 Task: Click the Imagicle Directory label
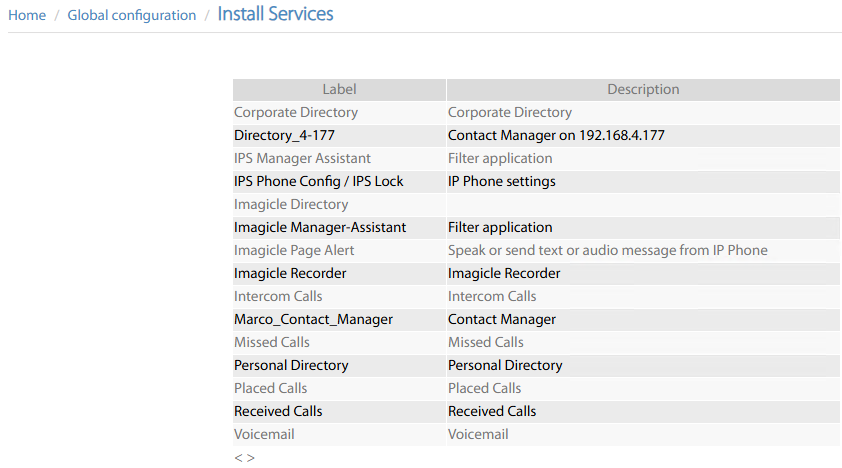pyautogui.click(x=291, y=204)
